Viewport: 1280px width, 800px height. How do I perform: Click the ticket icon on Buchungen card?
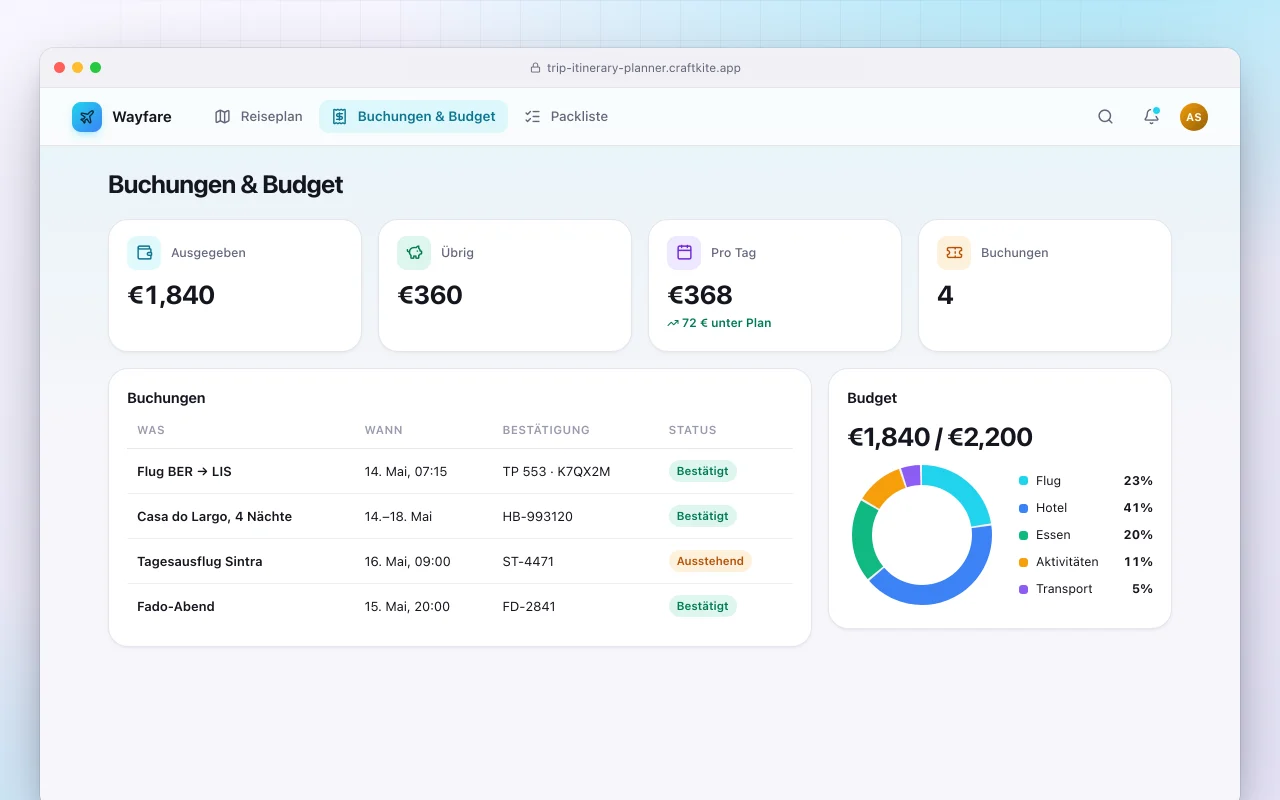[954, 253]
